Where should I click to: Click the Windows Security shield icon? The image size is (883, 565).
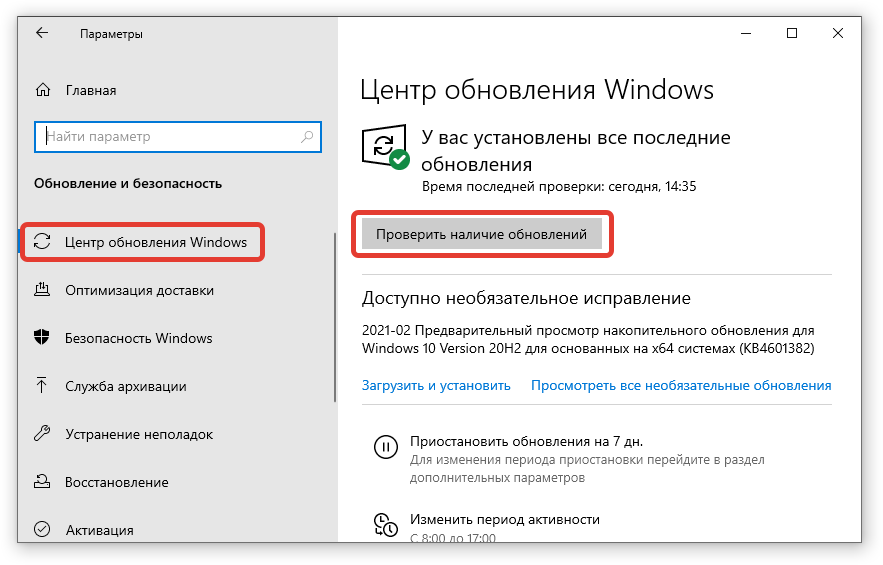pos(42,338)
